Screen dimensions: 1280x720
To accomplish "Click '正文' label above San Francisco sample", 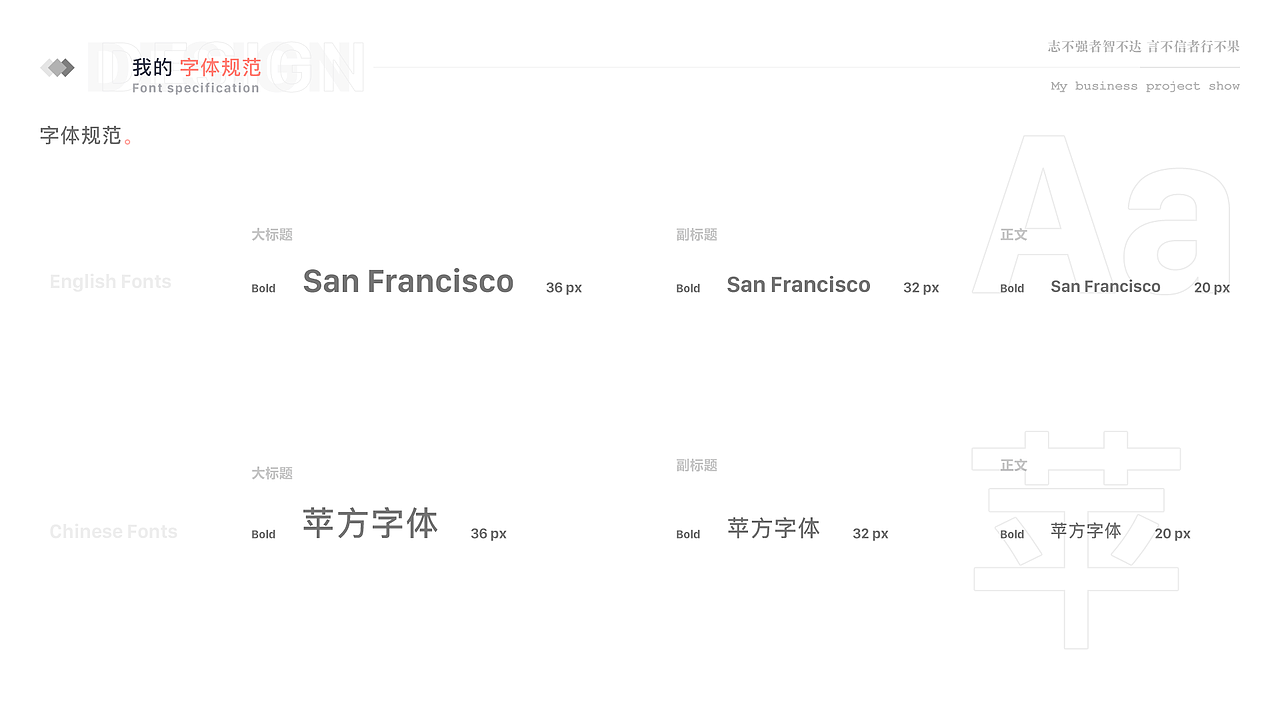I will coord(1014,235).
